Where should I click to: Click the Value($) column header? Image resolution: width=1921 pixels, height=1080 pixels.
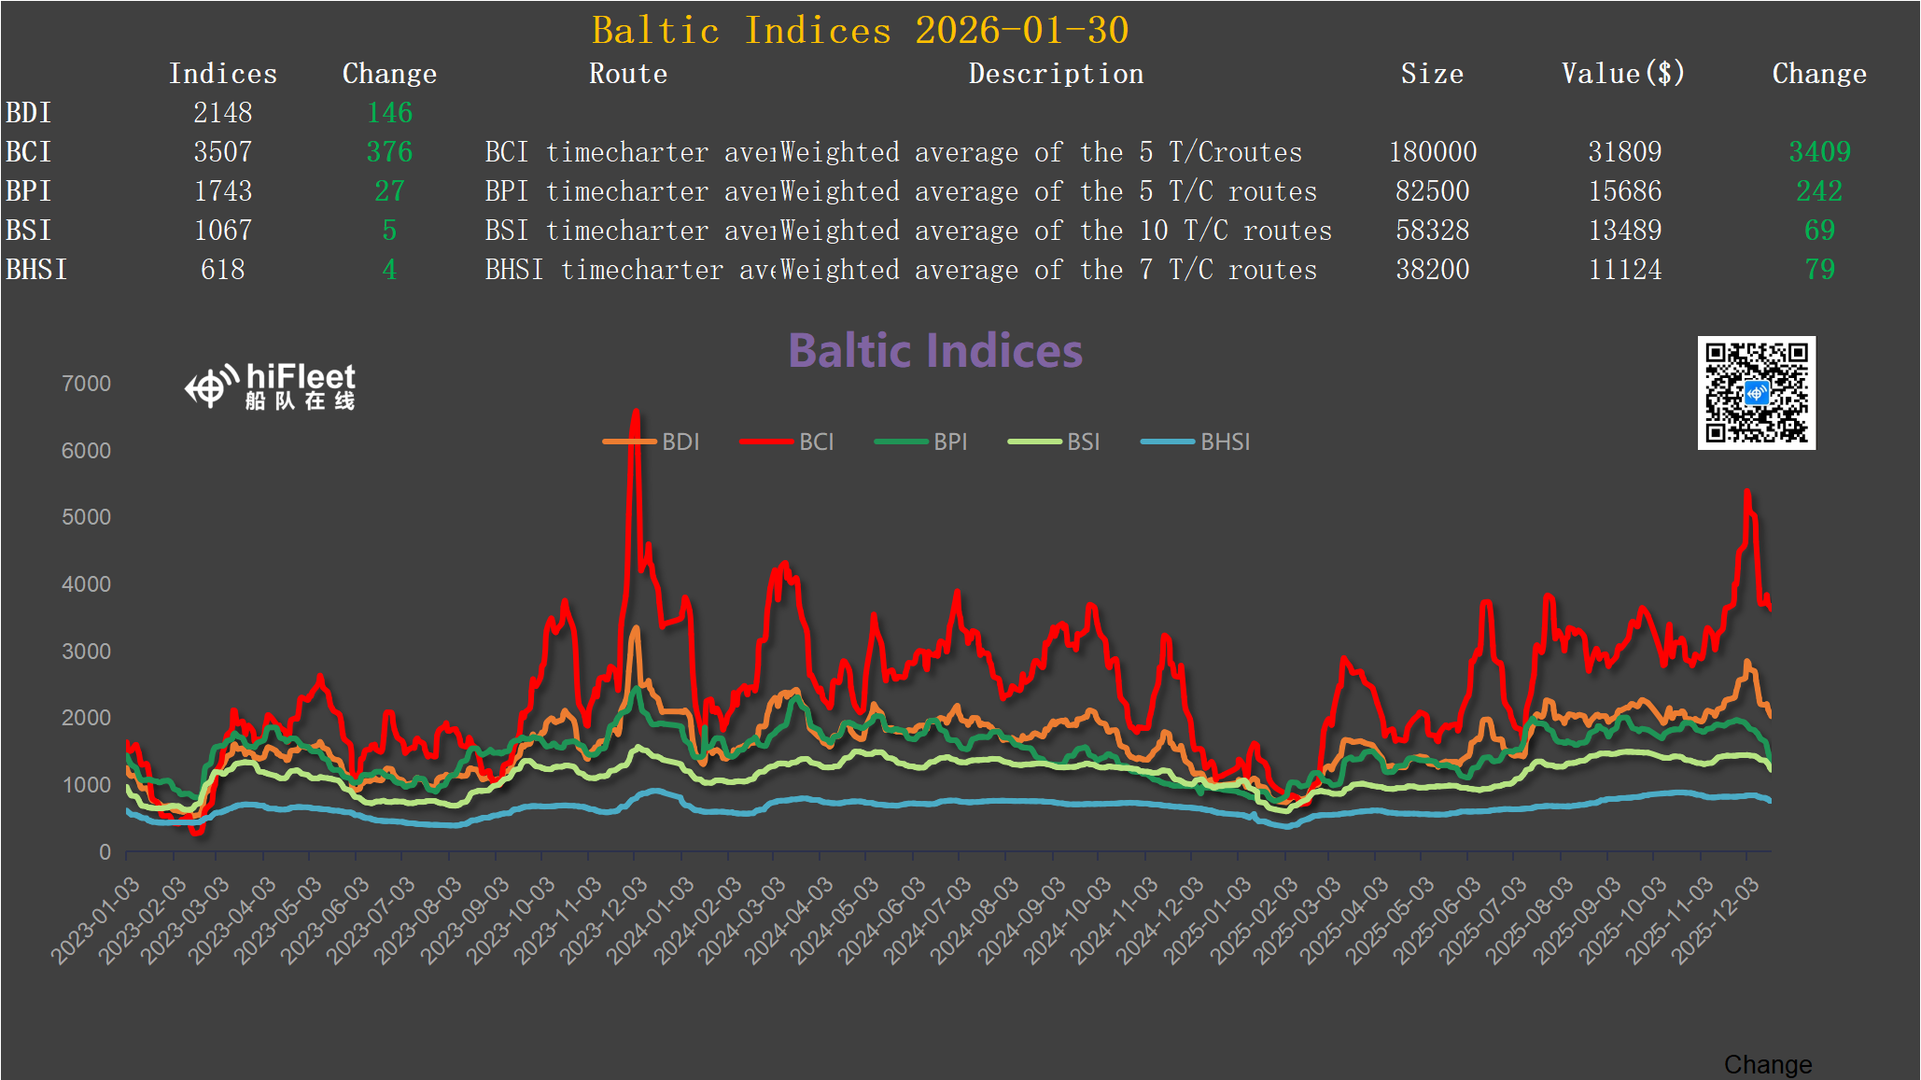click(1623, 74)
